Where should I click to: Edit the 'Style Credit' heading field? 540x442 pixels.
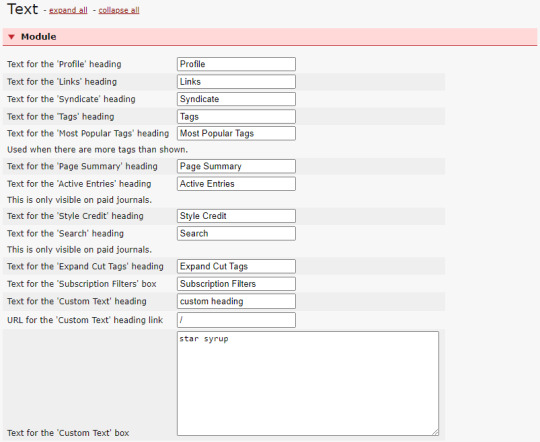[236, 216]
